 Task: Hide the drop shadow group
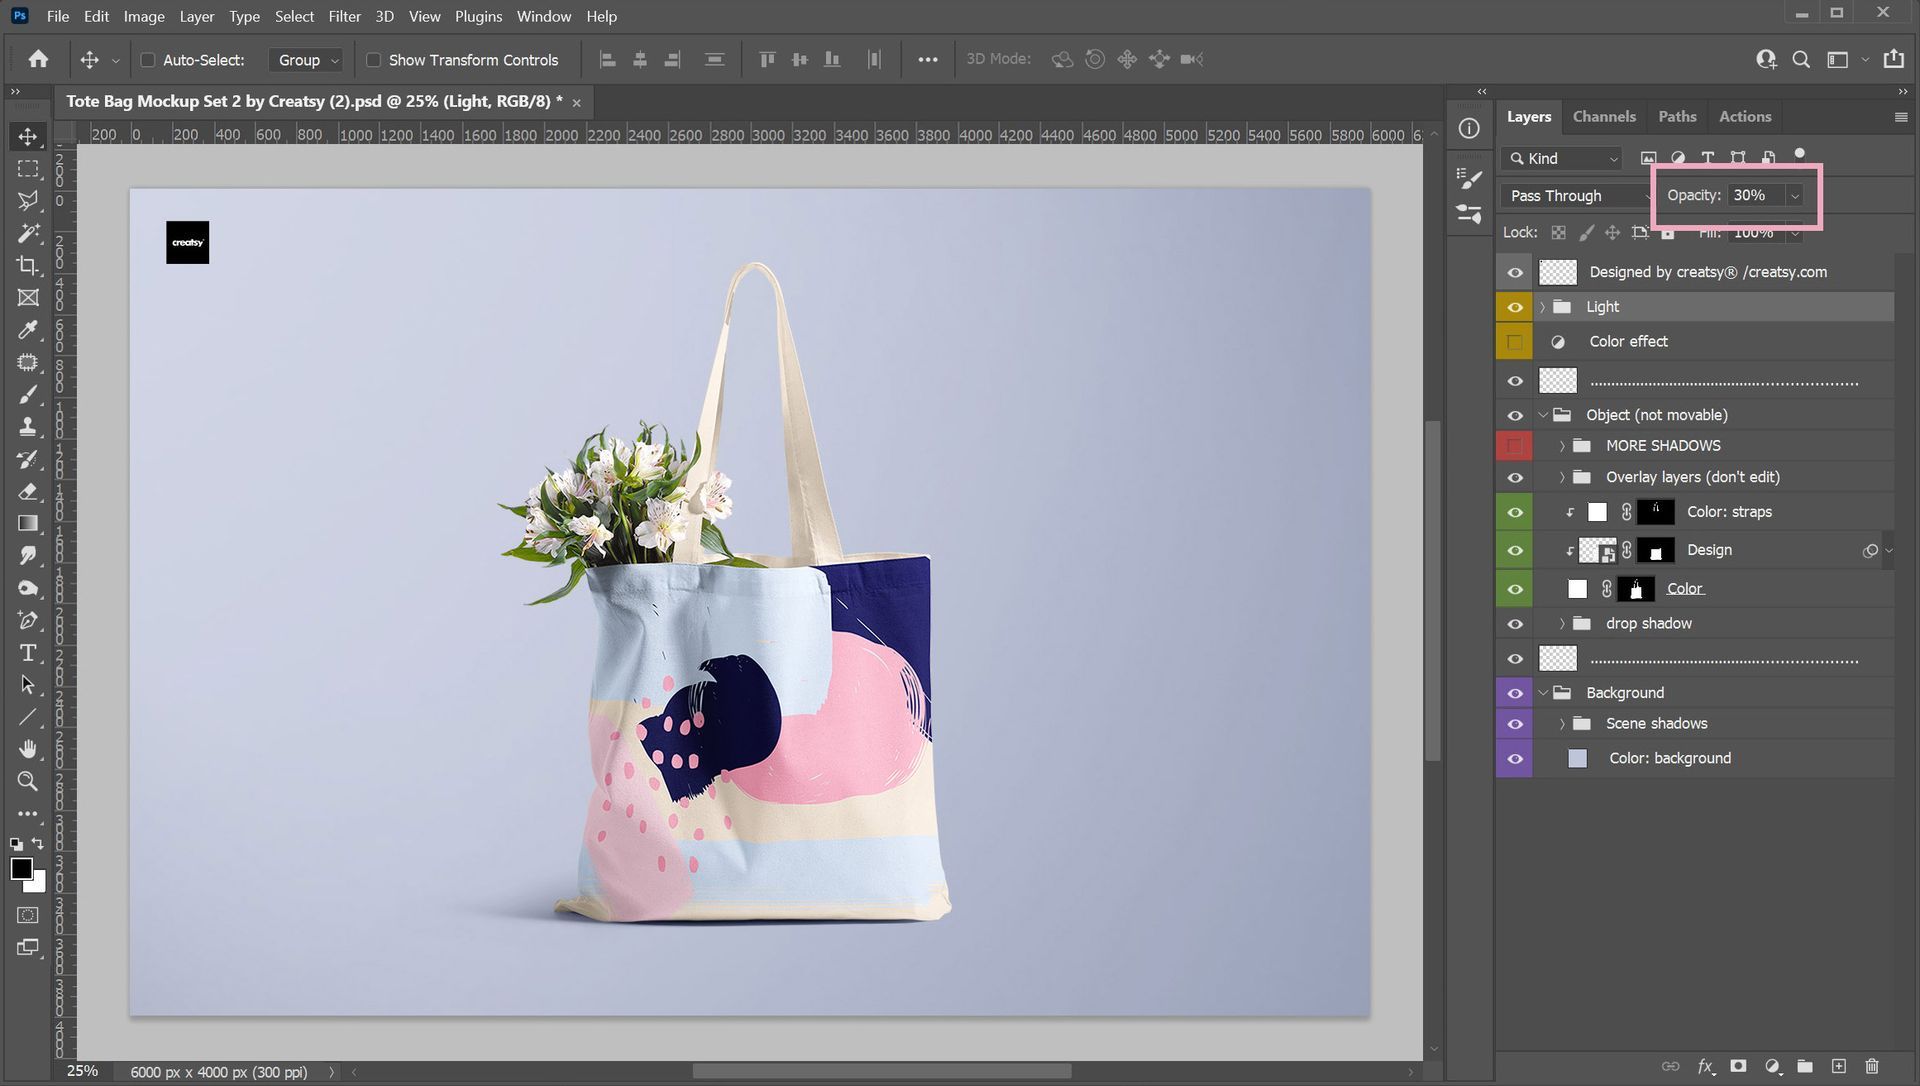1514,624
